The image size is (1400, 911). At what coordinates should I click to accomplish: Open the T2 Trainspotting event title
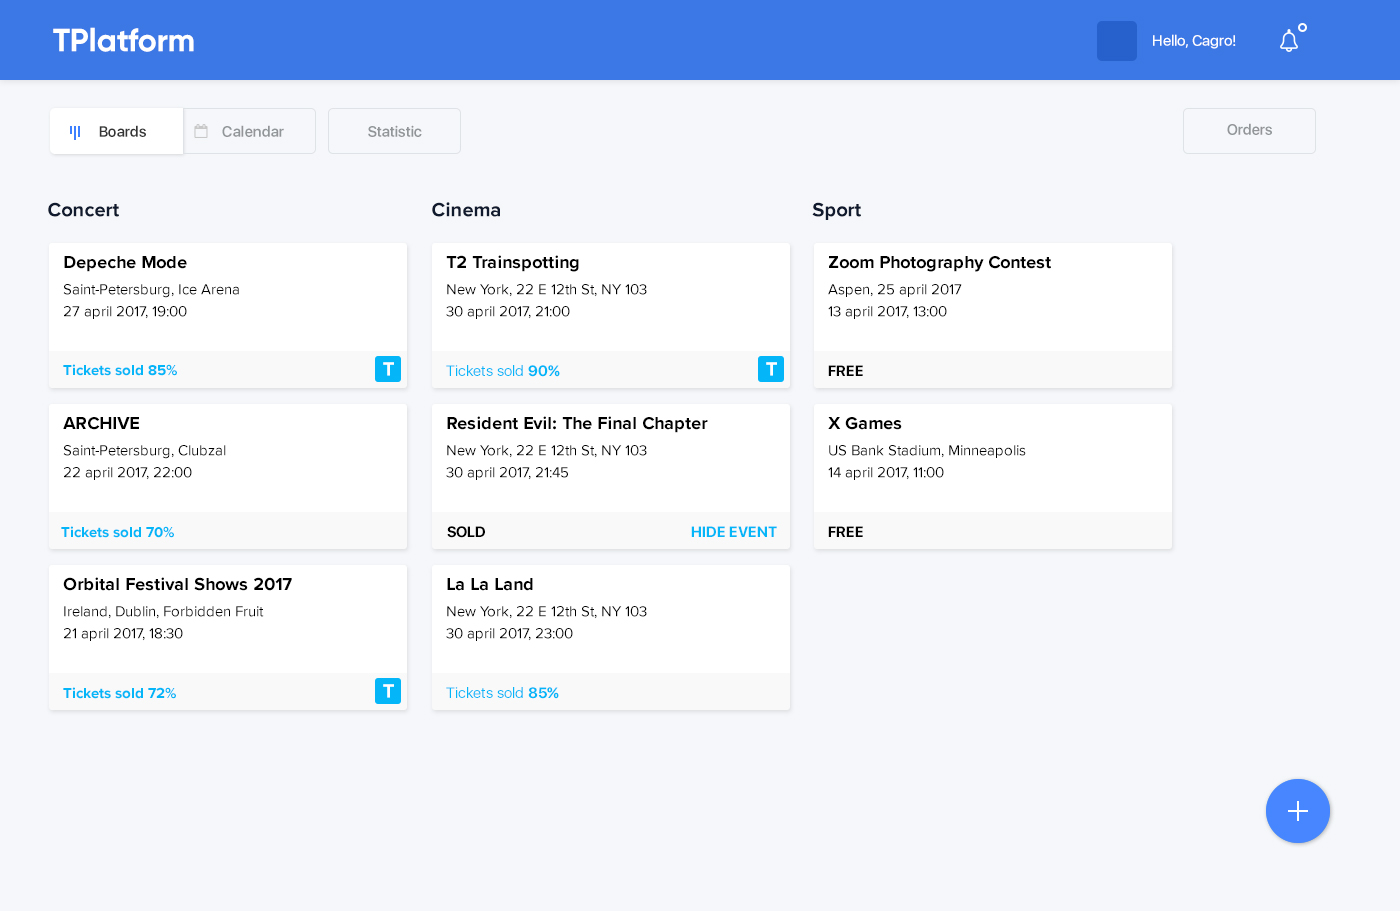point(513,262)
